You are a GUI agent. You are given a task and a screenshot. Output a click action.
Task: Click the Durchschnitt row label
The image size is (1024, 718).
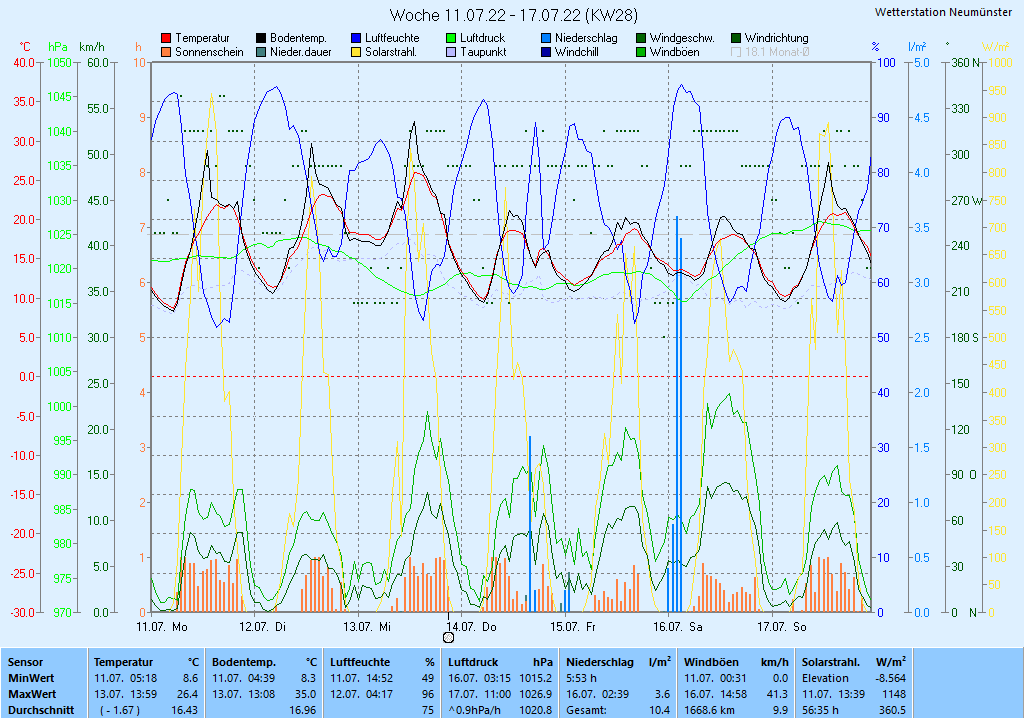(41, 710)
